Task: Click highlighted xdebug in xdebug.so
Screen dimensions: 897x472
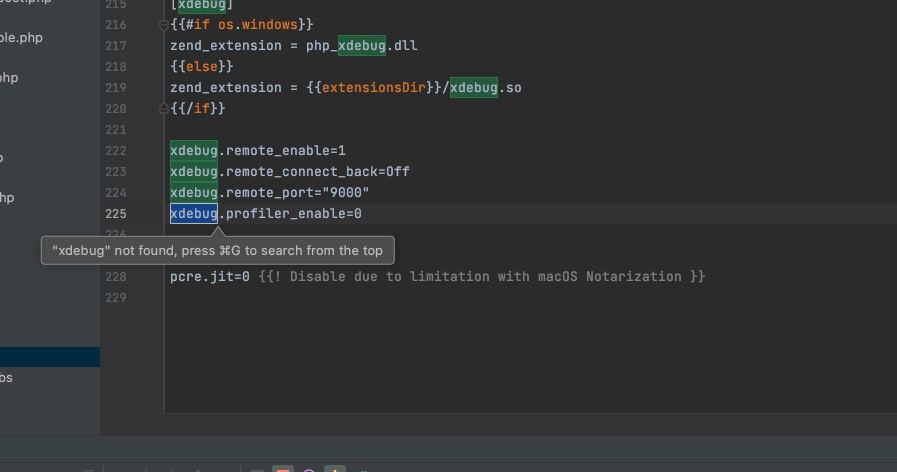Action: pos(474,88)
